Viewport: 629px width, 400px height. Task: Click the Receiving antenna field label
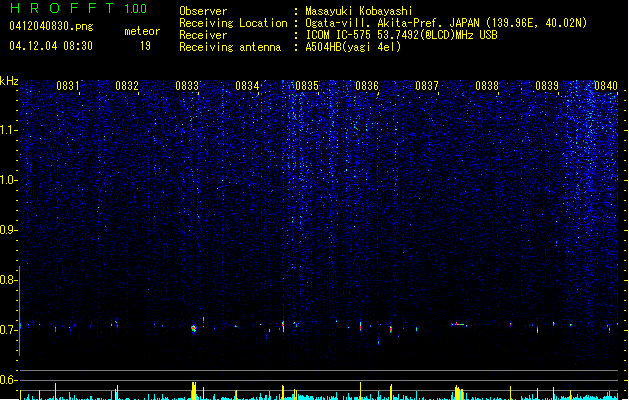(230, 47)
